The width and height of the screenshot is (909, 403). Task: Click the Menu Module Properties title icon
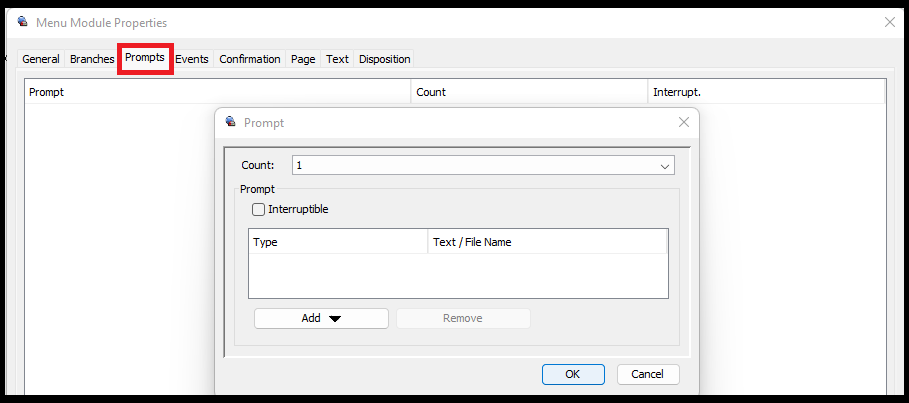tap(23, 22)
